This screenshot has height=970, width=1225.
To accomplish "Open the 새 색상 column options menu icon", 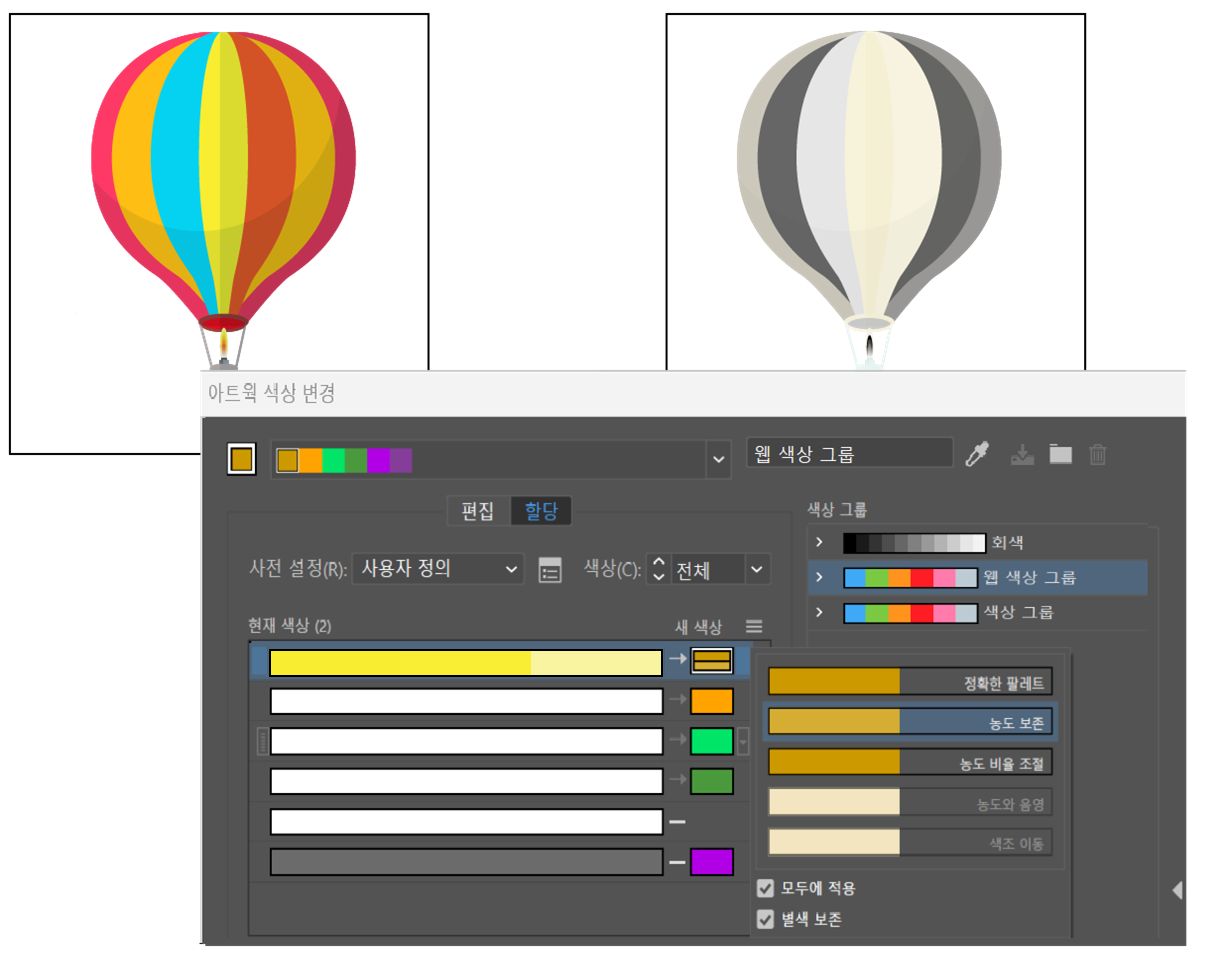I will click(754, 626).
